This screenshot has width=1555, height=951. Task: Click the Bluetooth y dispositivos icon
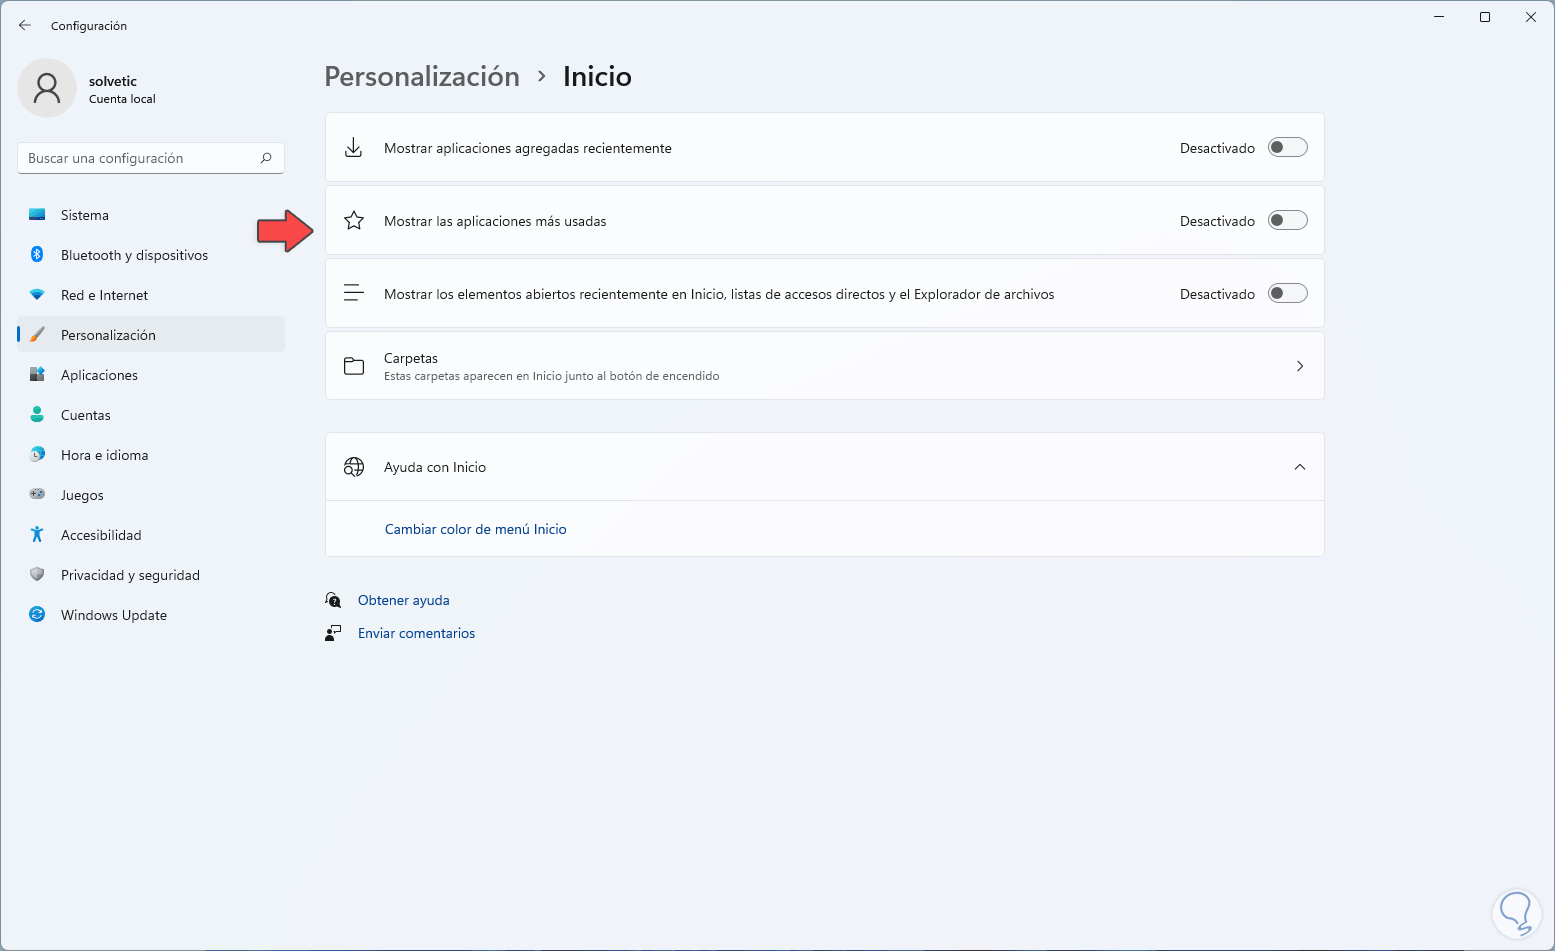37,255
